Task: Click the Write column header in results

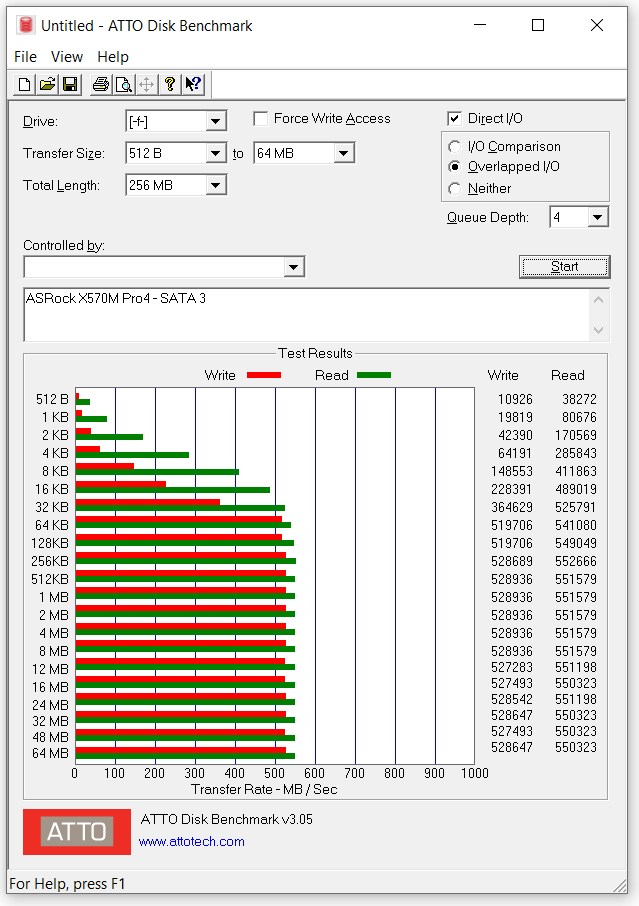Action: [x=503, y=376]
